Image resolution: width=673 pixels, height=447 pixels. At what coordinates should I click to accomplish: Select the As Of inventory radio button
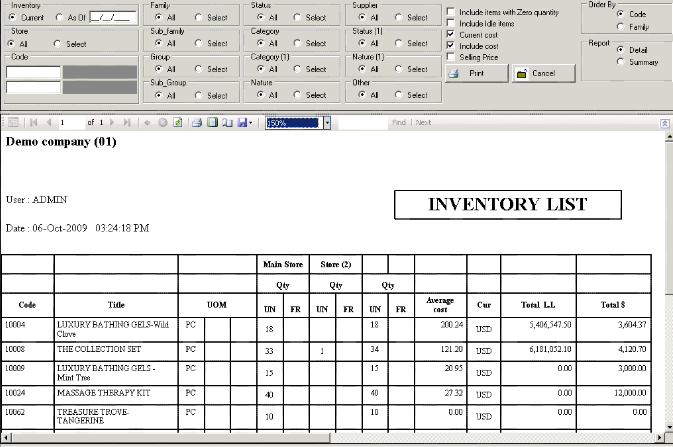coord(61,18)
